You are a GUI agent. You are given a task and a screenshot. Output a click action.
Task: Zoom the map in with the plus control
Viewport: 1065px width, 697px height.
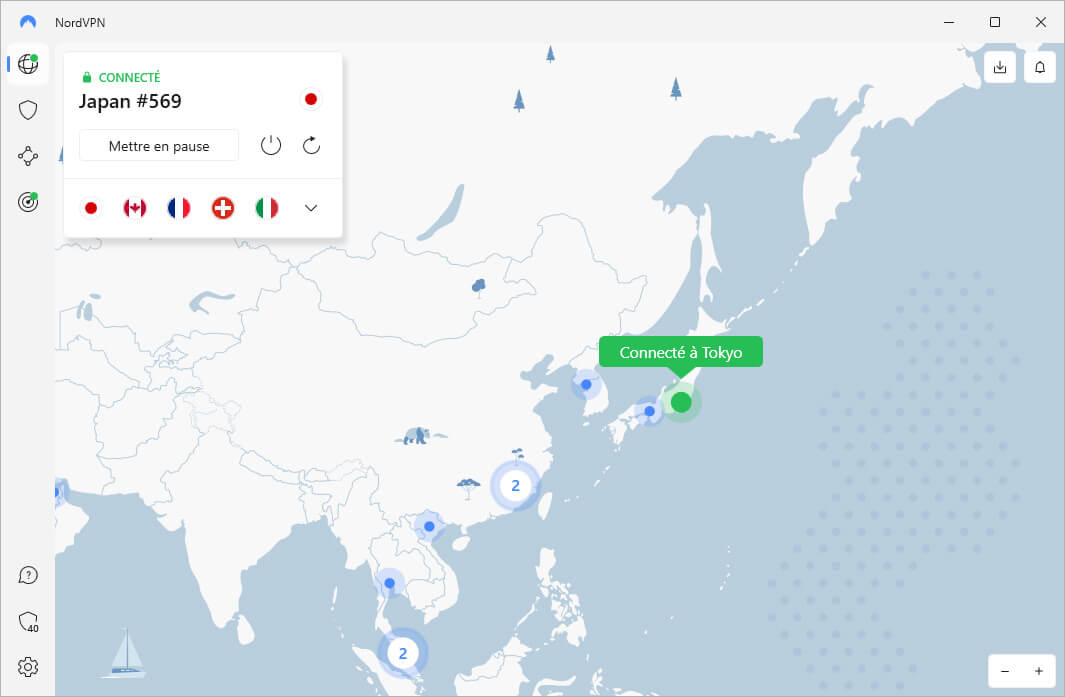point(1038,671)
